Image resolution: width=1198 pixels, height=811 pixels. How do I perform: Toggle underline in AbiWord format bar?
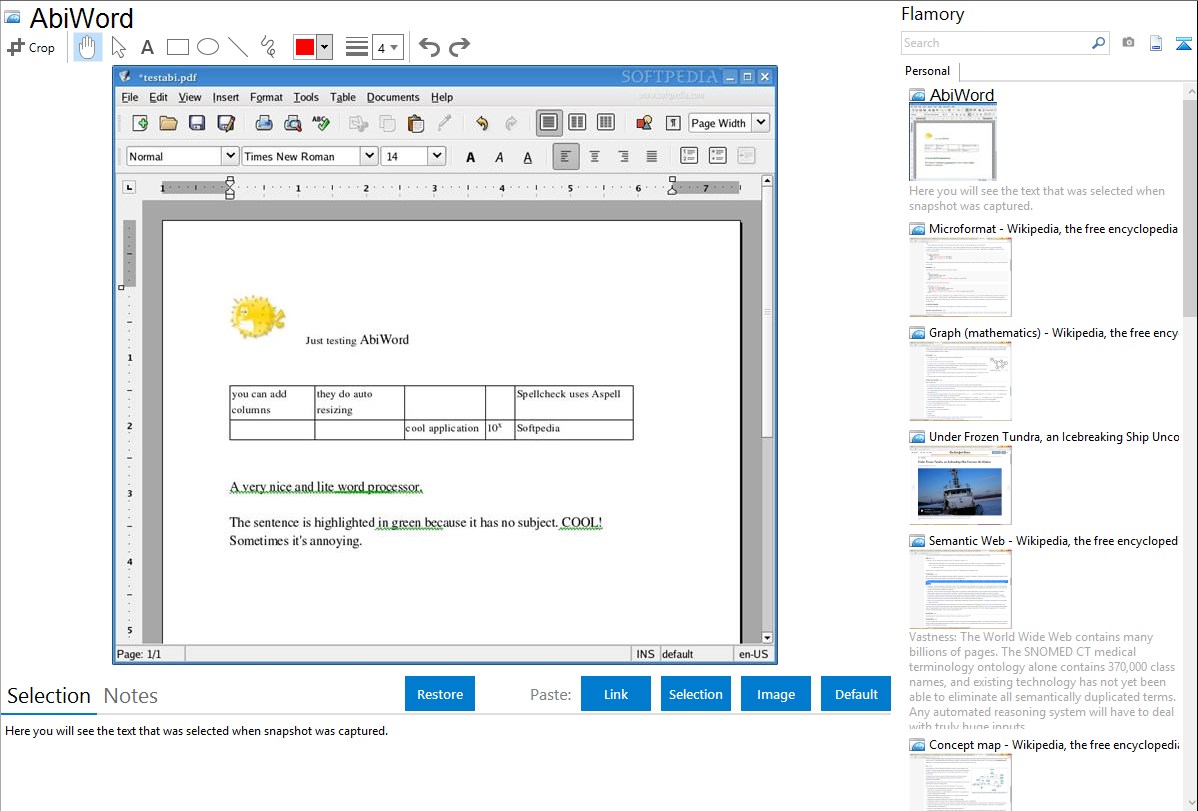(528, 157)
